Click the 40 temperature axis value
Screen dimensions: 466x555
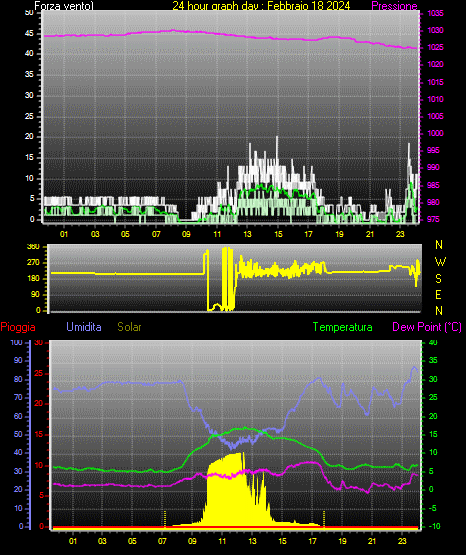pyautogui.click(x=433, y=342)
